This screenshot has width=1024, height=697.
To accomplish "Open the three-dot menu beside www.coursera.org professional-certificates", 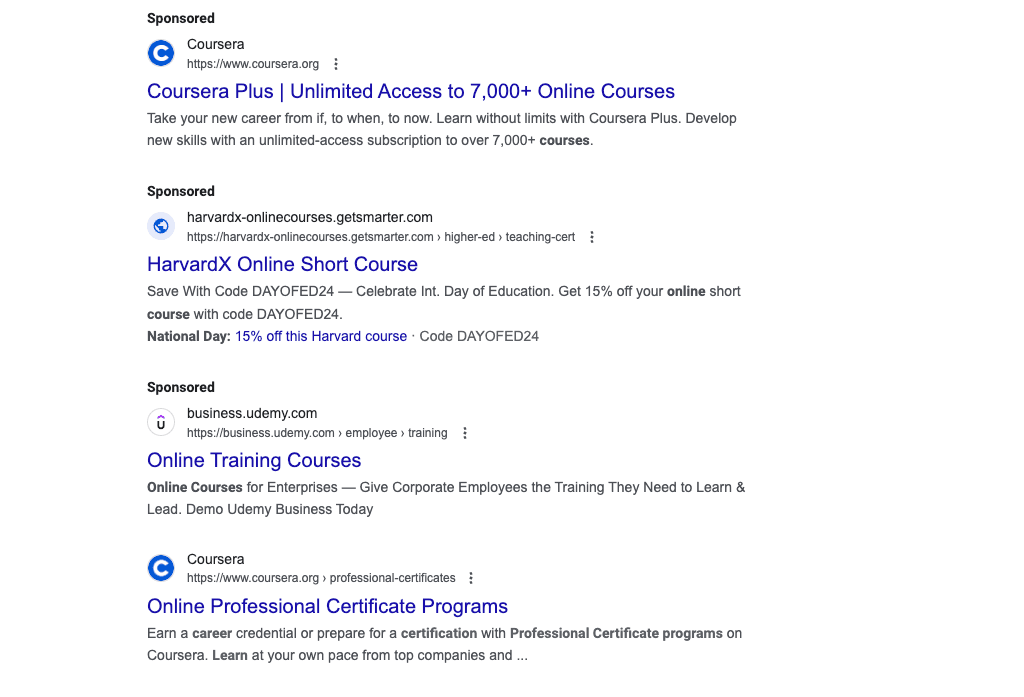I will tap(470, 578).
